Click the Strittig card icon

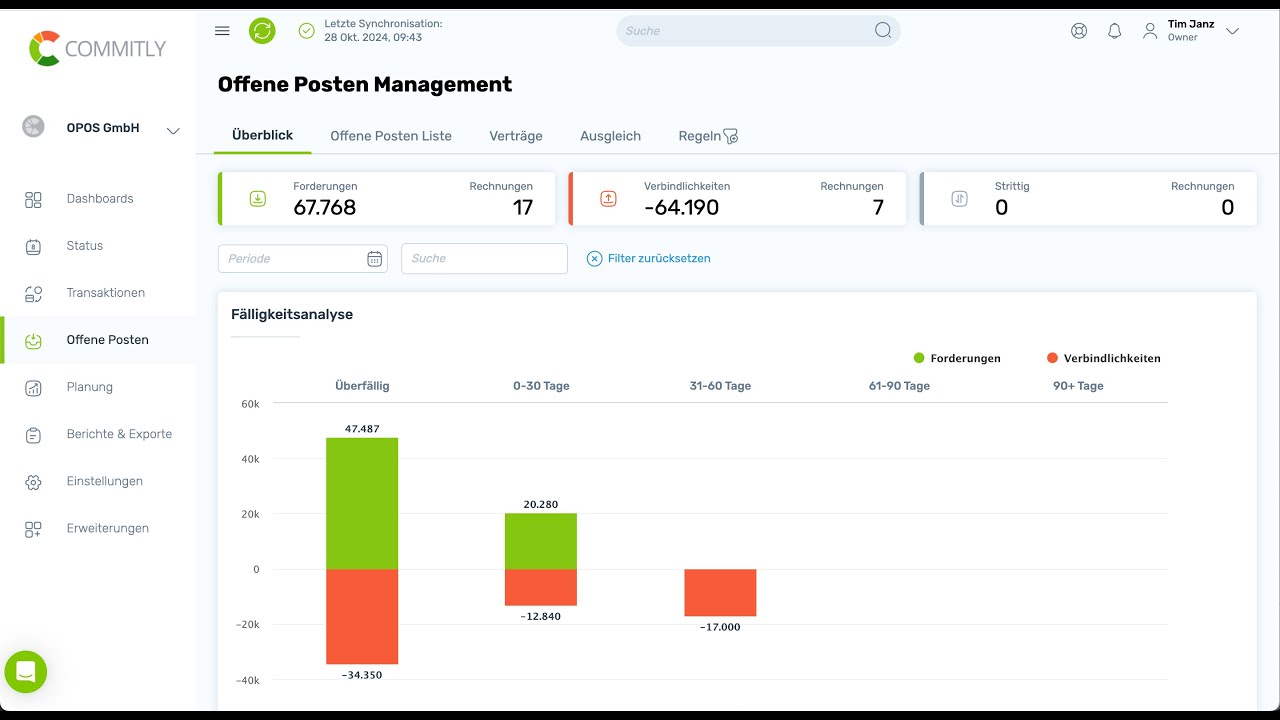tap(959, 198)
